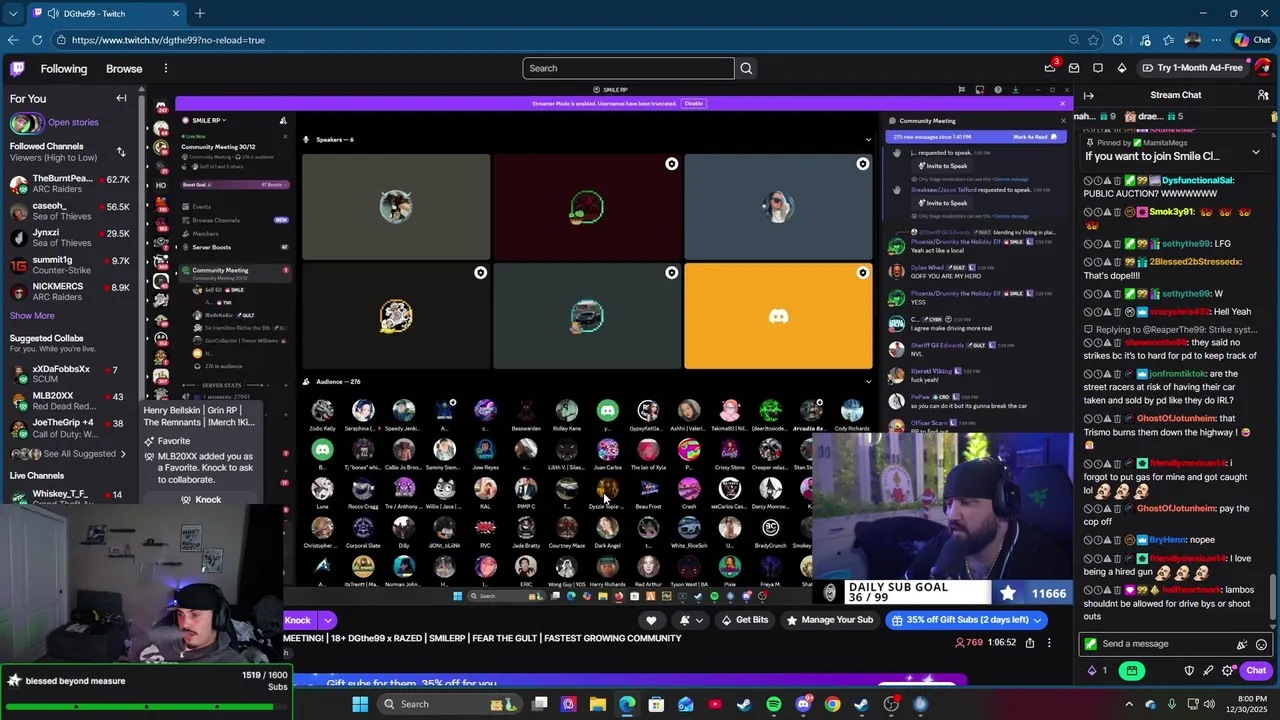Click Disable in the streamer mode banner

tap(693, 103)
